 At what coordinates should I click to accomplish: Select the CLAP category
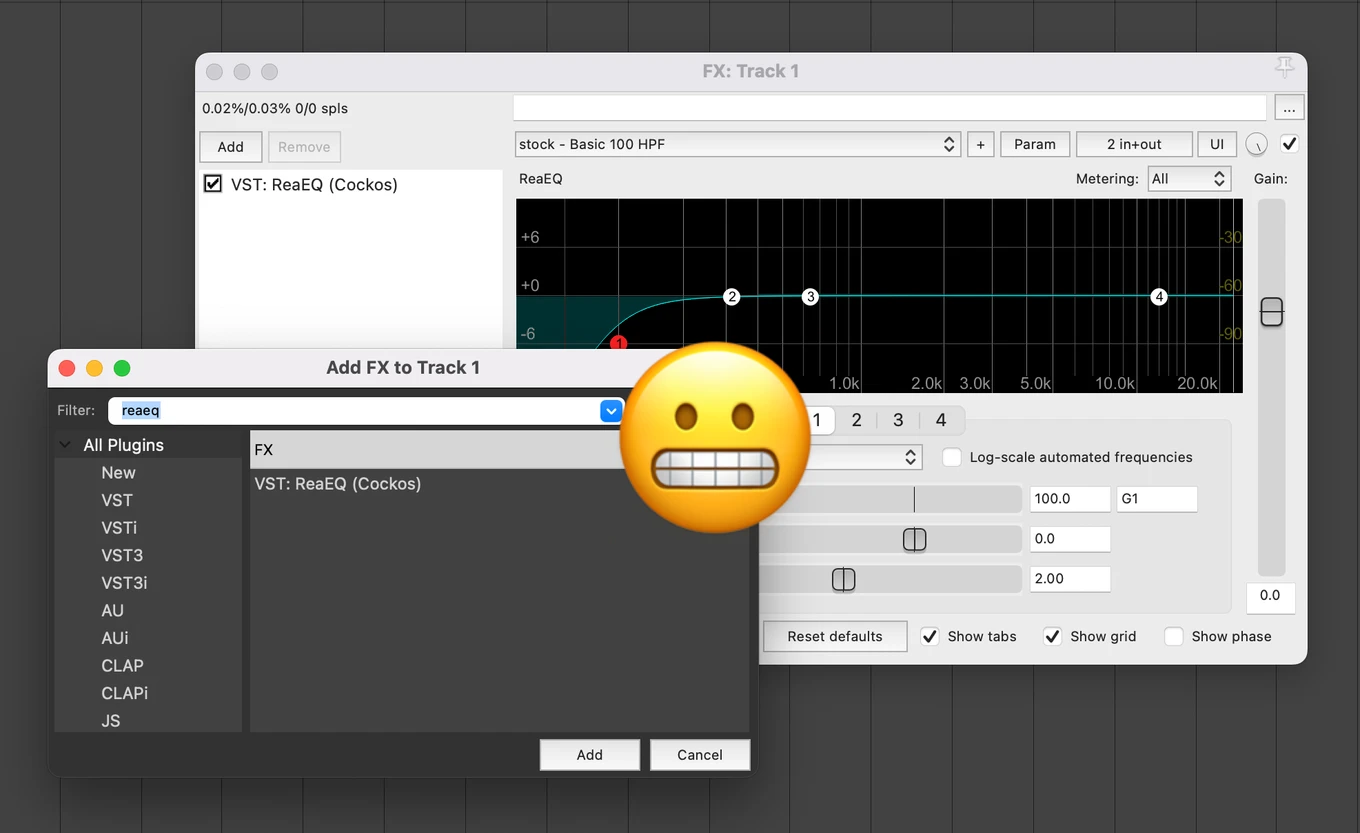coord(122,665)
